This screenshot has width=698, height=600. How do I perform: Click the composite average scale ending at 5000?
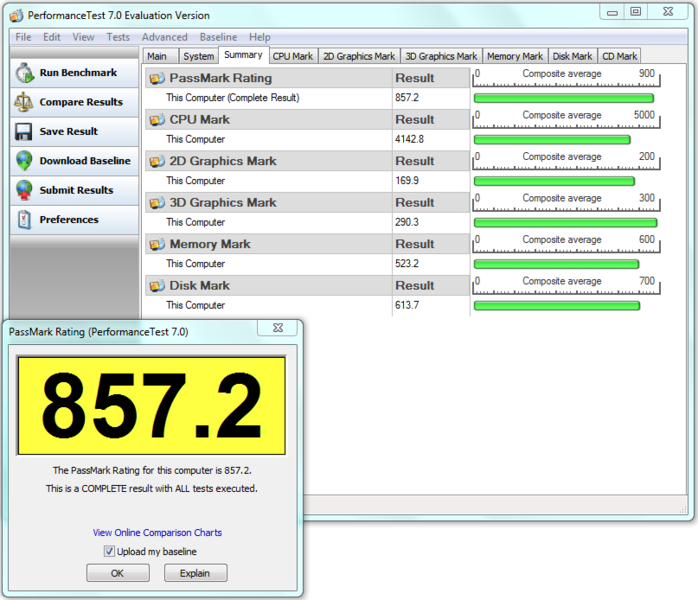[566, 119]
